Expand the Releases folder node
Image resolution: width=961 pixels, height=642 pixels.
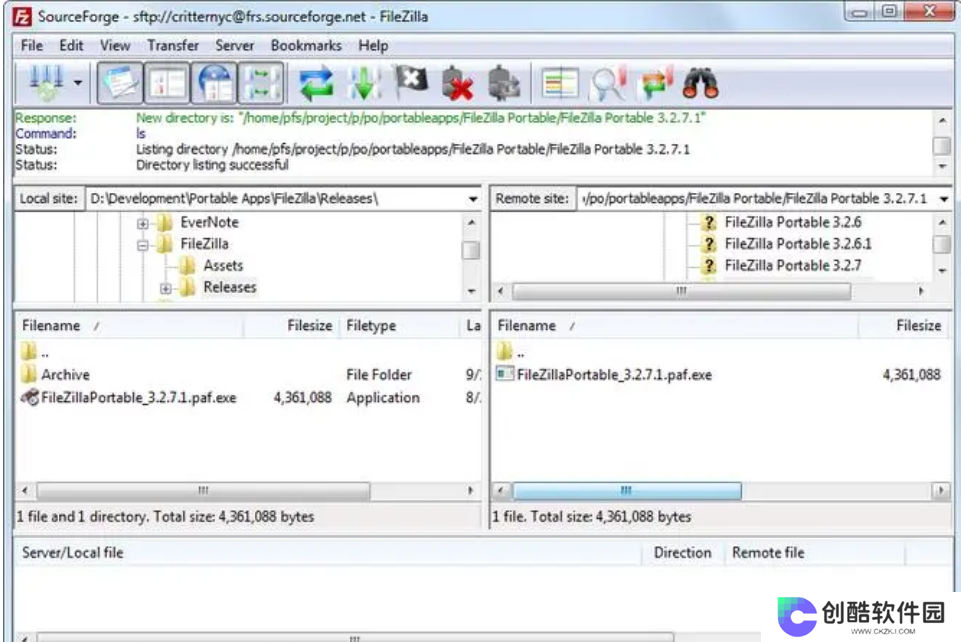(165, 289)
